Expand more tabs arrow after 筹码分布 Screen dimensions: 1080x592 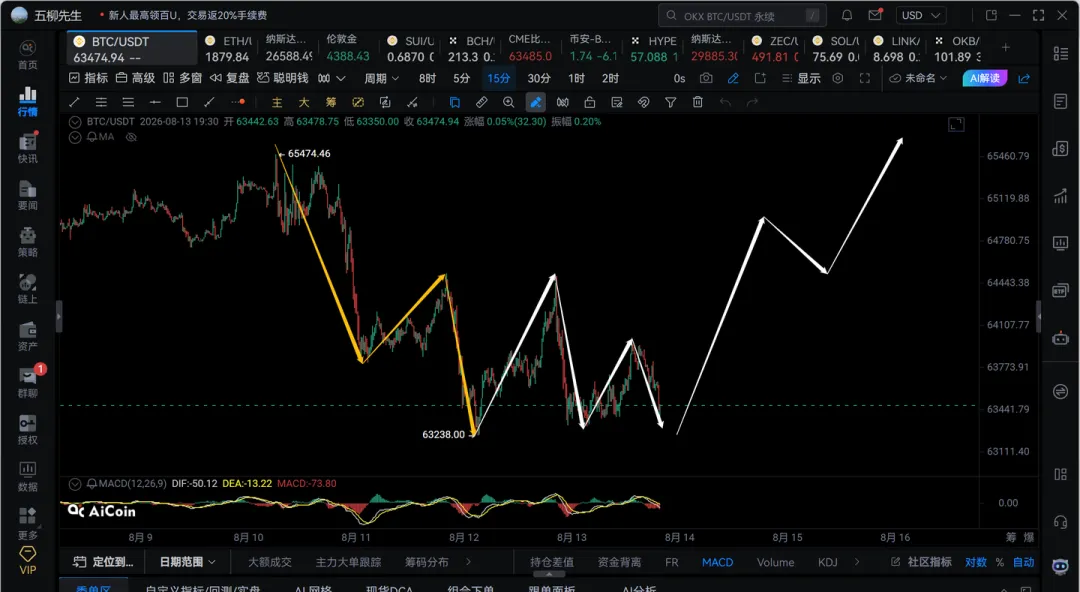point(469,562)
